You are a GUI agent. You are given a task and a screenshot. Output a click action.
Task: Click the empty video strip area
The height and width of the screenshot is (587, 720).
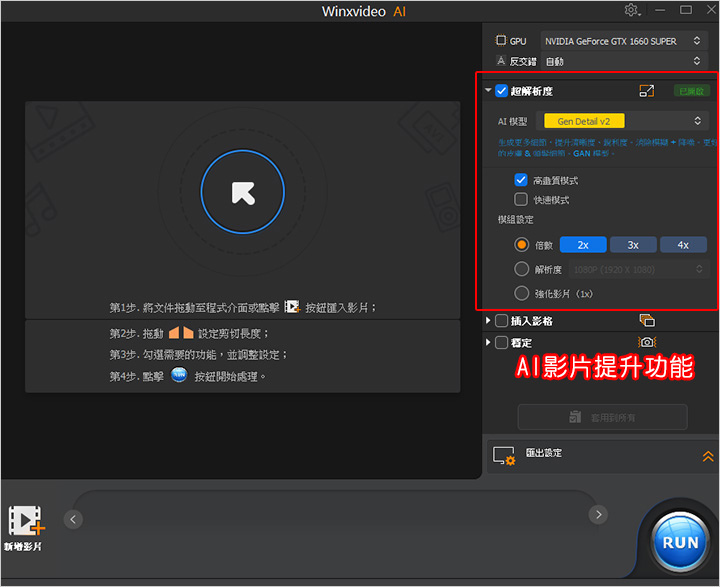[335, 519]
